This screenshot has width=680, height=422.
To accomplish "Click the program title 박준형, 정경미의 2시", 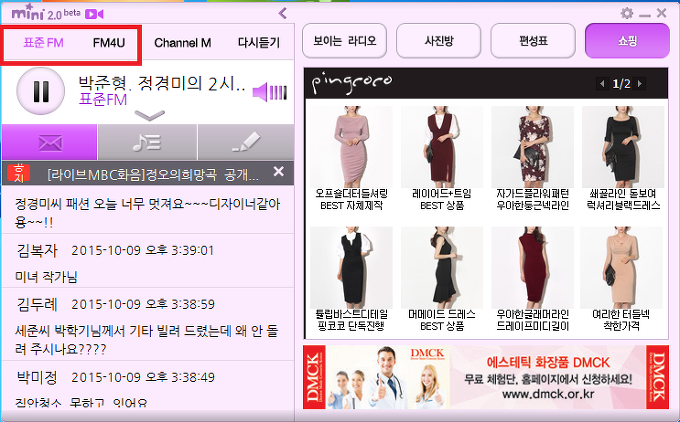I will pos(162,83).
